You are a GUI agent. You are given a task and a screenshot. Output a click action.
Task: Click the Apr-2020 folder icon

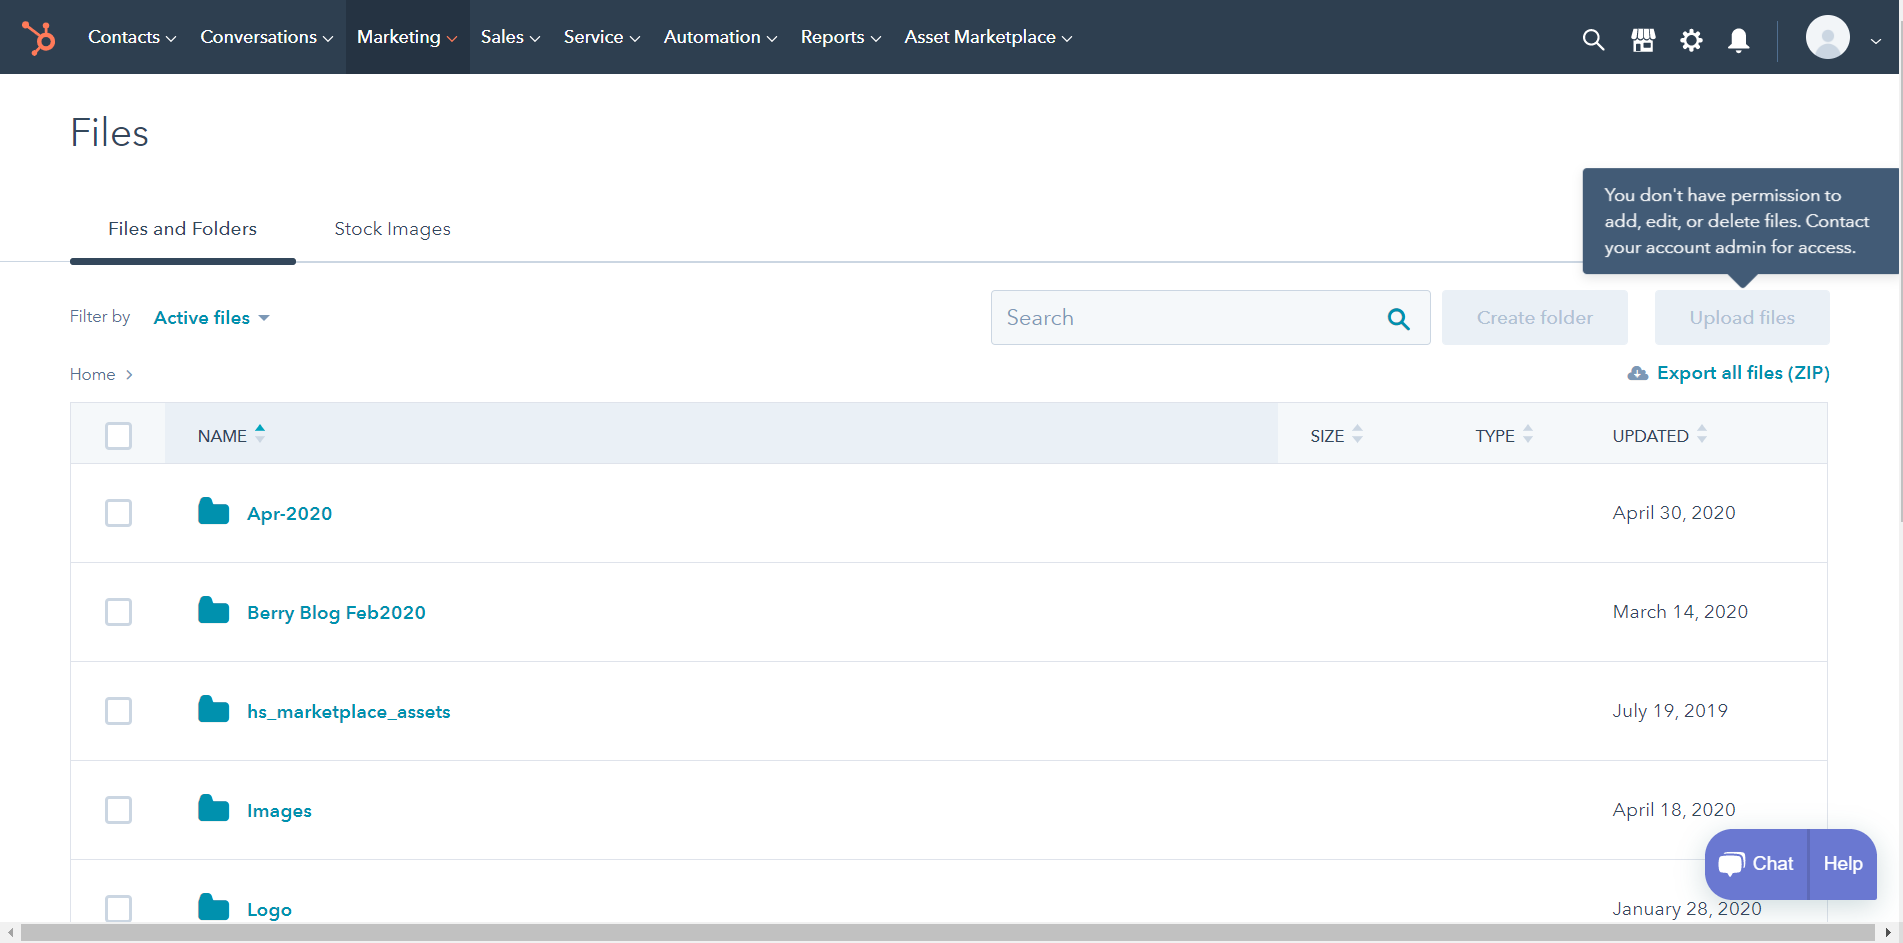point(213,511)
